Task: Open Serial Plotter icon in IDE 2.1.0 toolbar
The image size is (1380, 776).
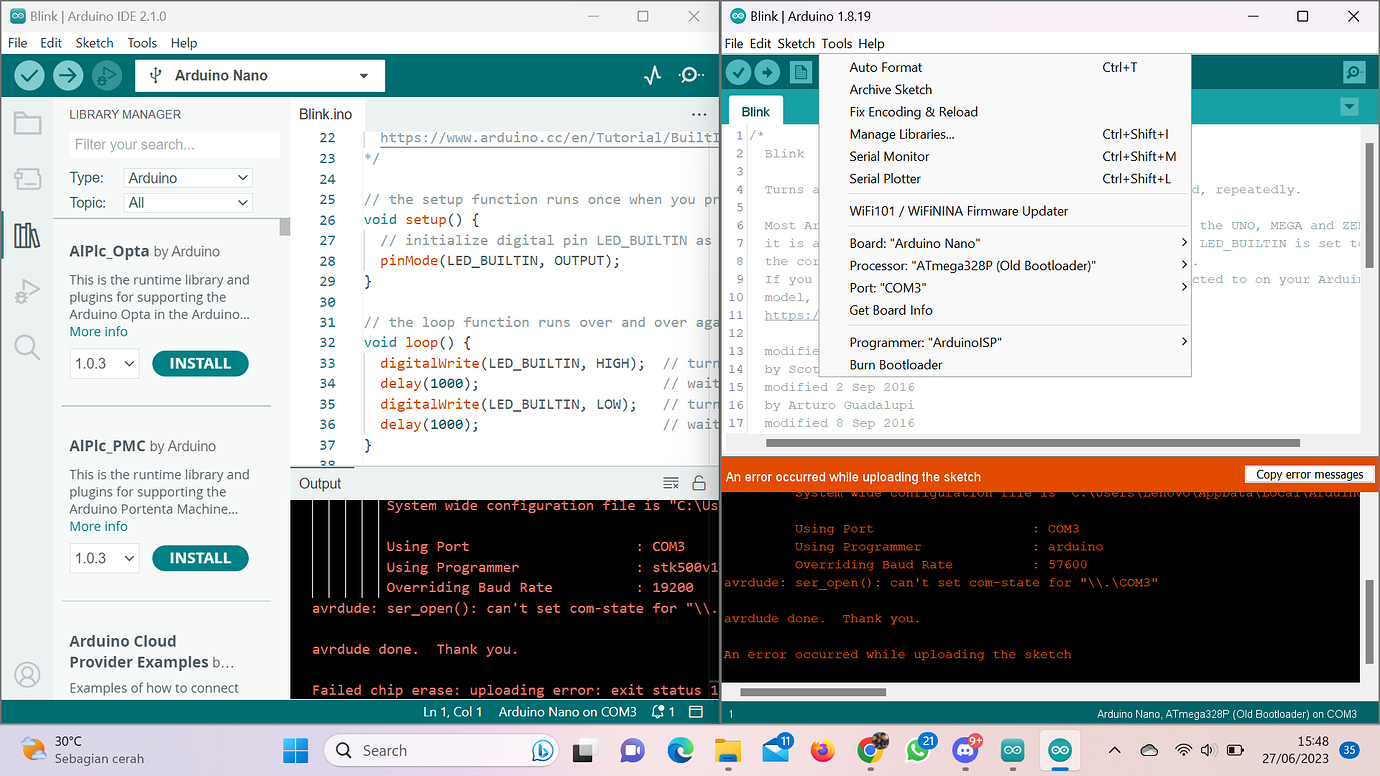Action: point(653,75)
